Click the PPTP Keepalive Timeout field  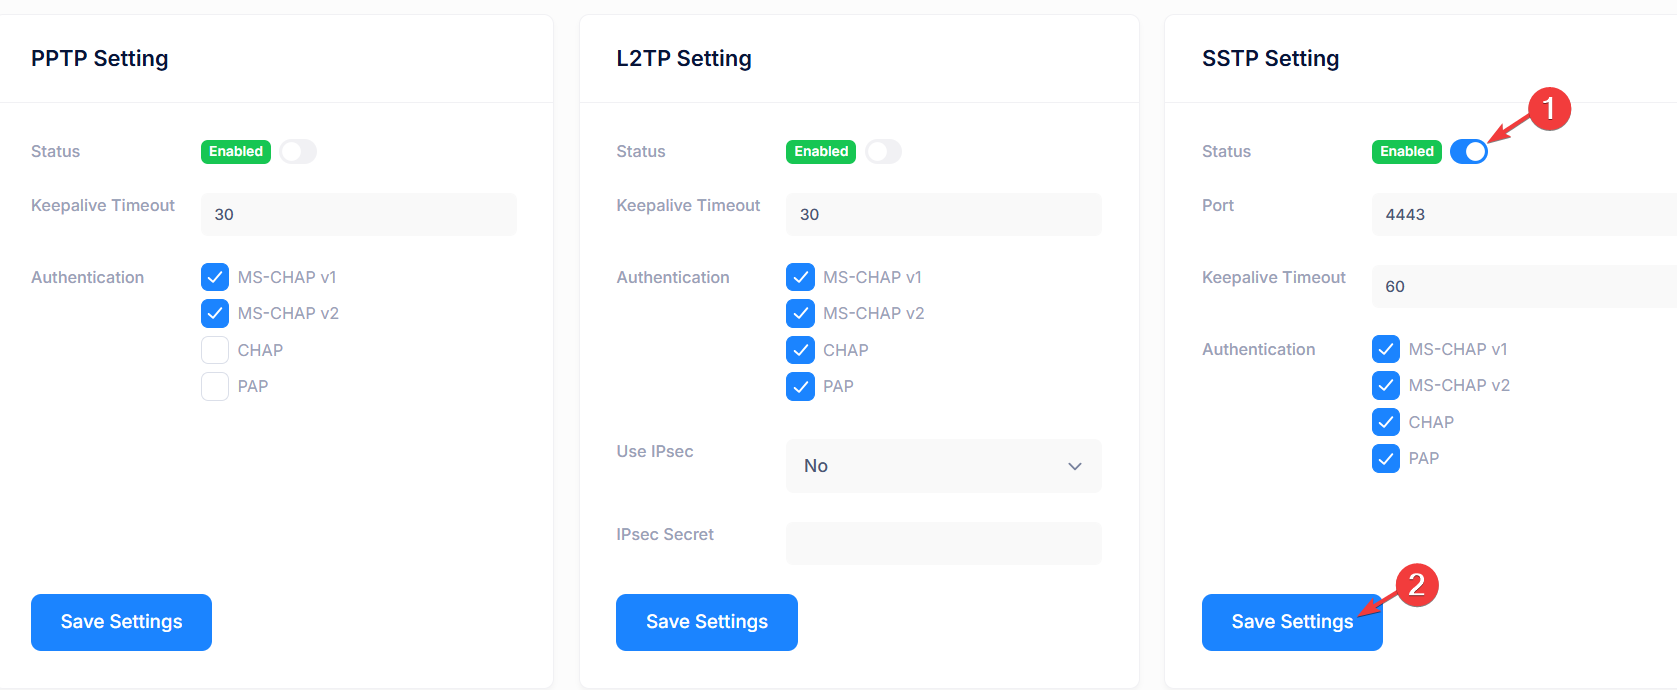tap(359, 214)
